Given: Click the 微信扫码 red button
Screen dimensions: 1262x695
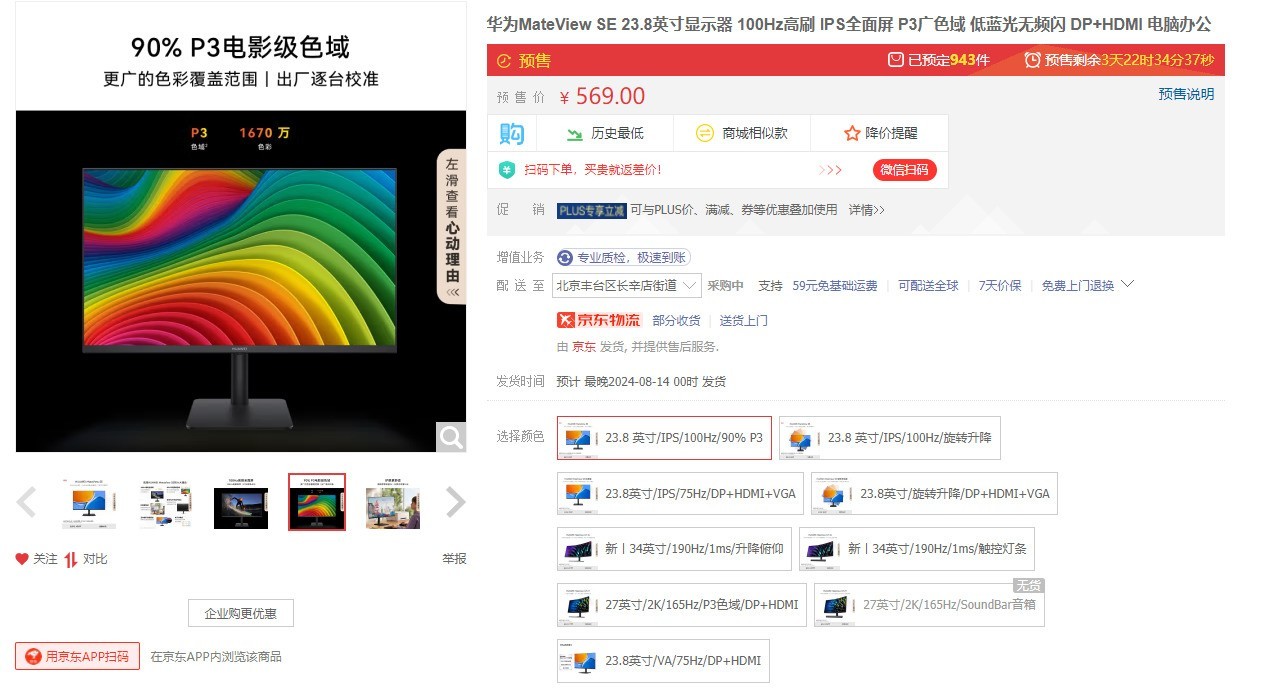Looking at the screenshot, I should [904, 170].
